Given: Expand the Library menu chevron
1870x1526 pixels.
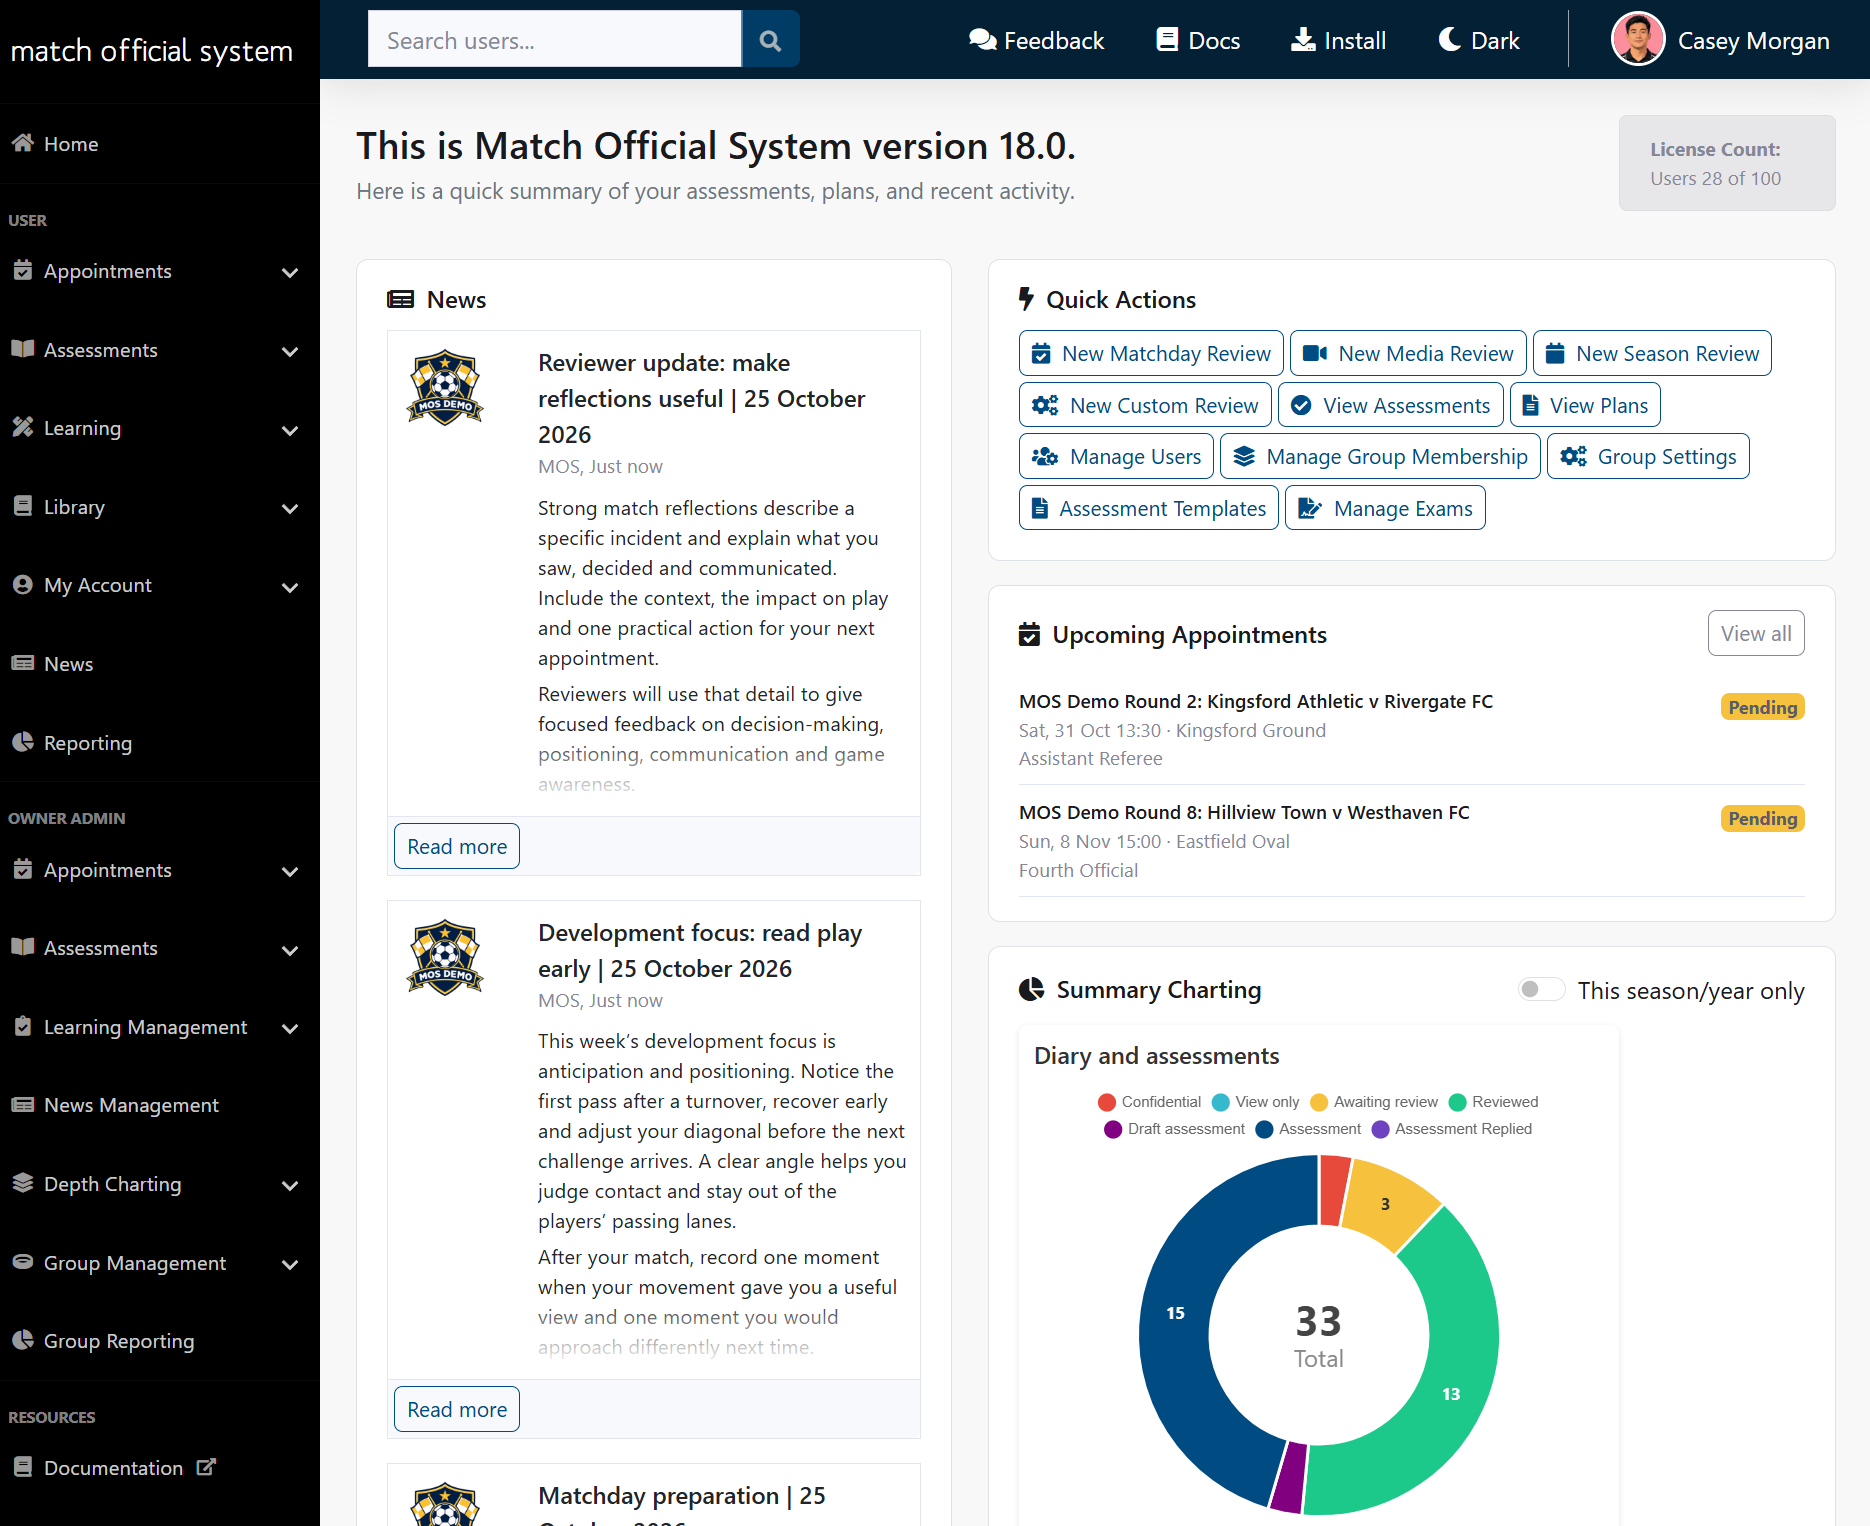Looking at the screenshot, I should [290, 508].
